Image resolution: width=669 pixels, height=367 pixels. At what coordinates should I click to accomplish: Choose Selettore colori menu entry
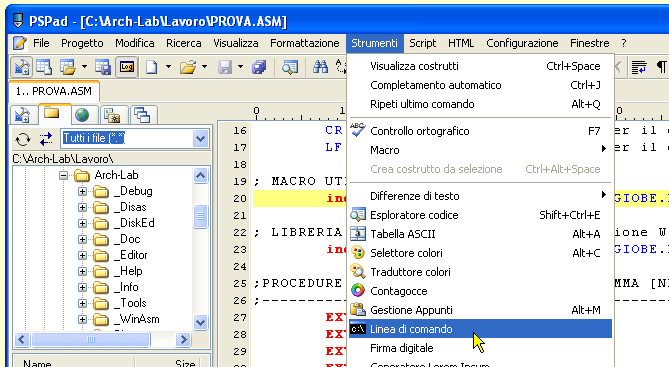[480, 253]
